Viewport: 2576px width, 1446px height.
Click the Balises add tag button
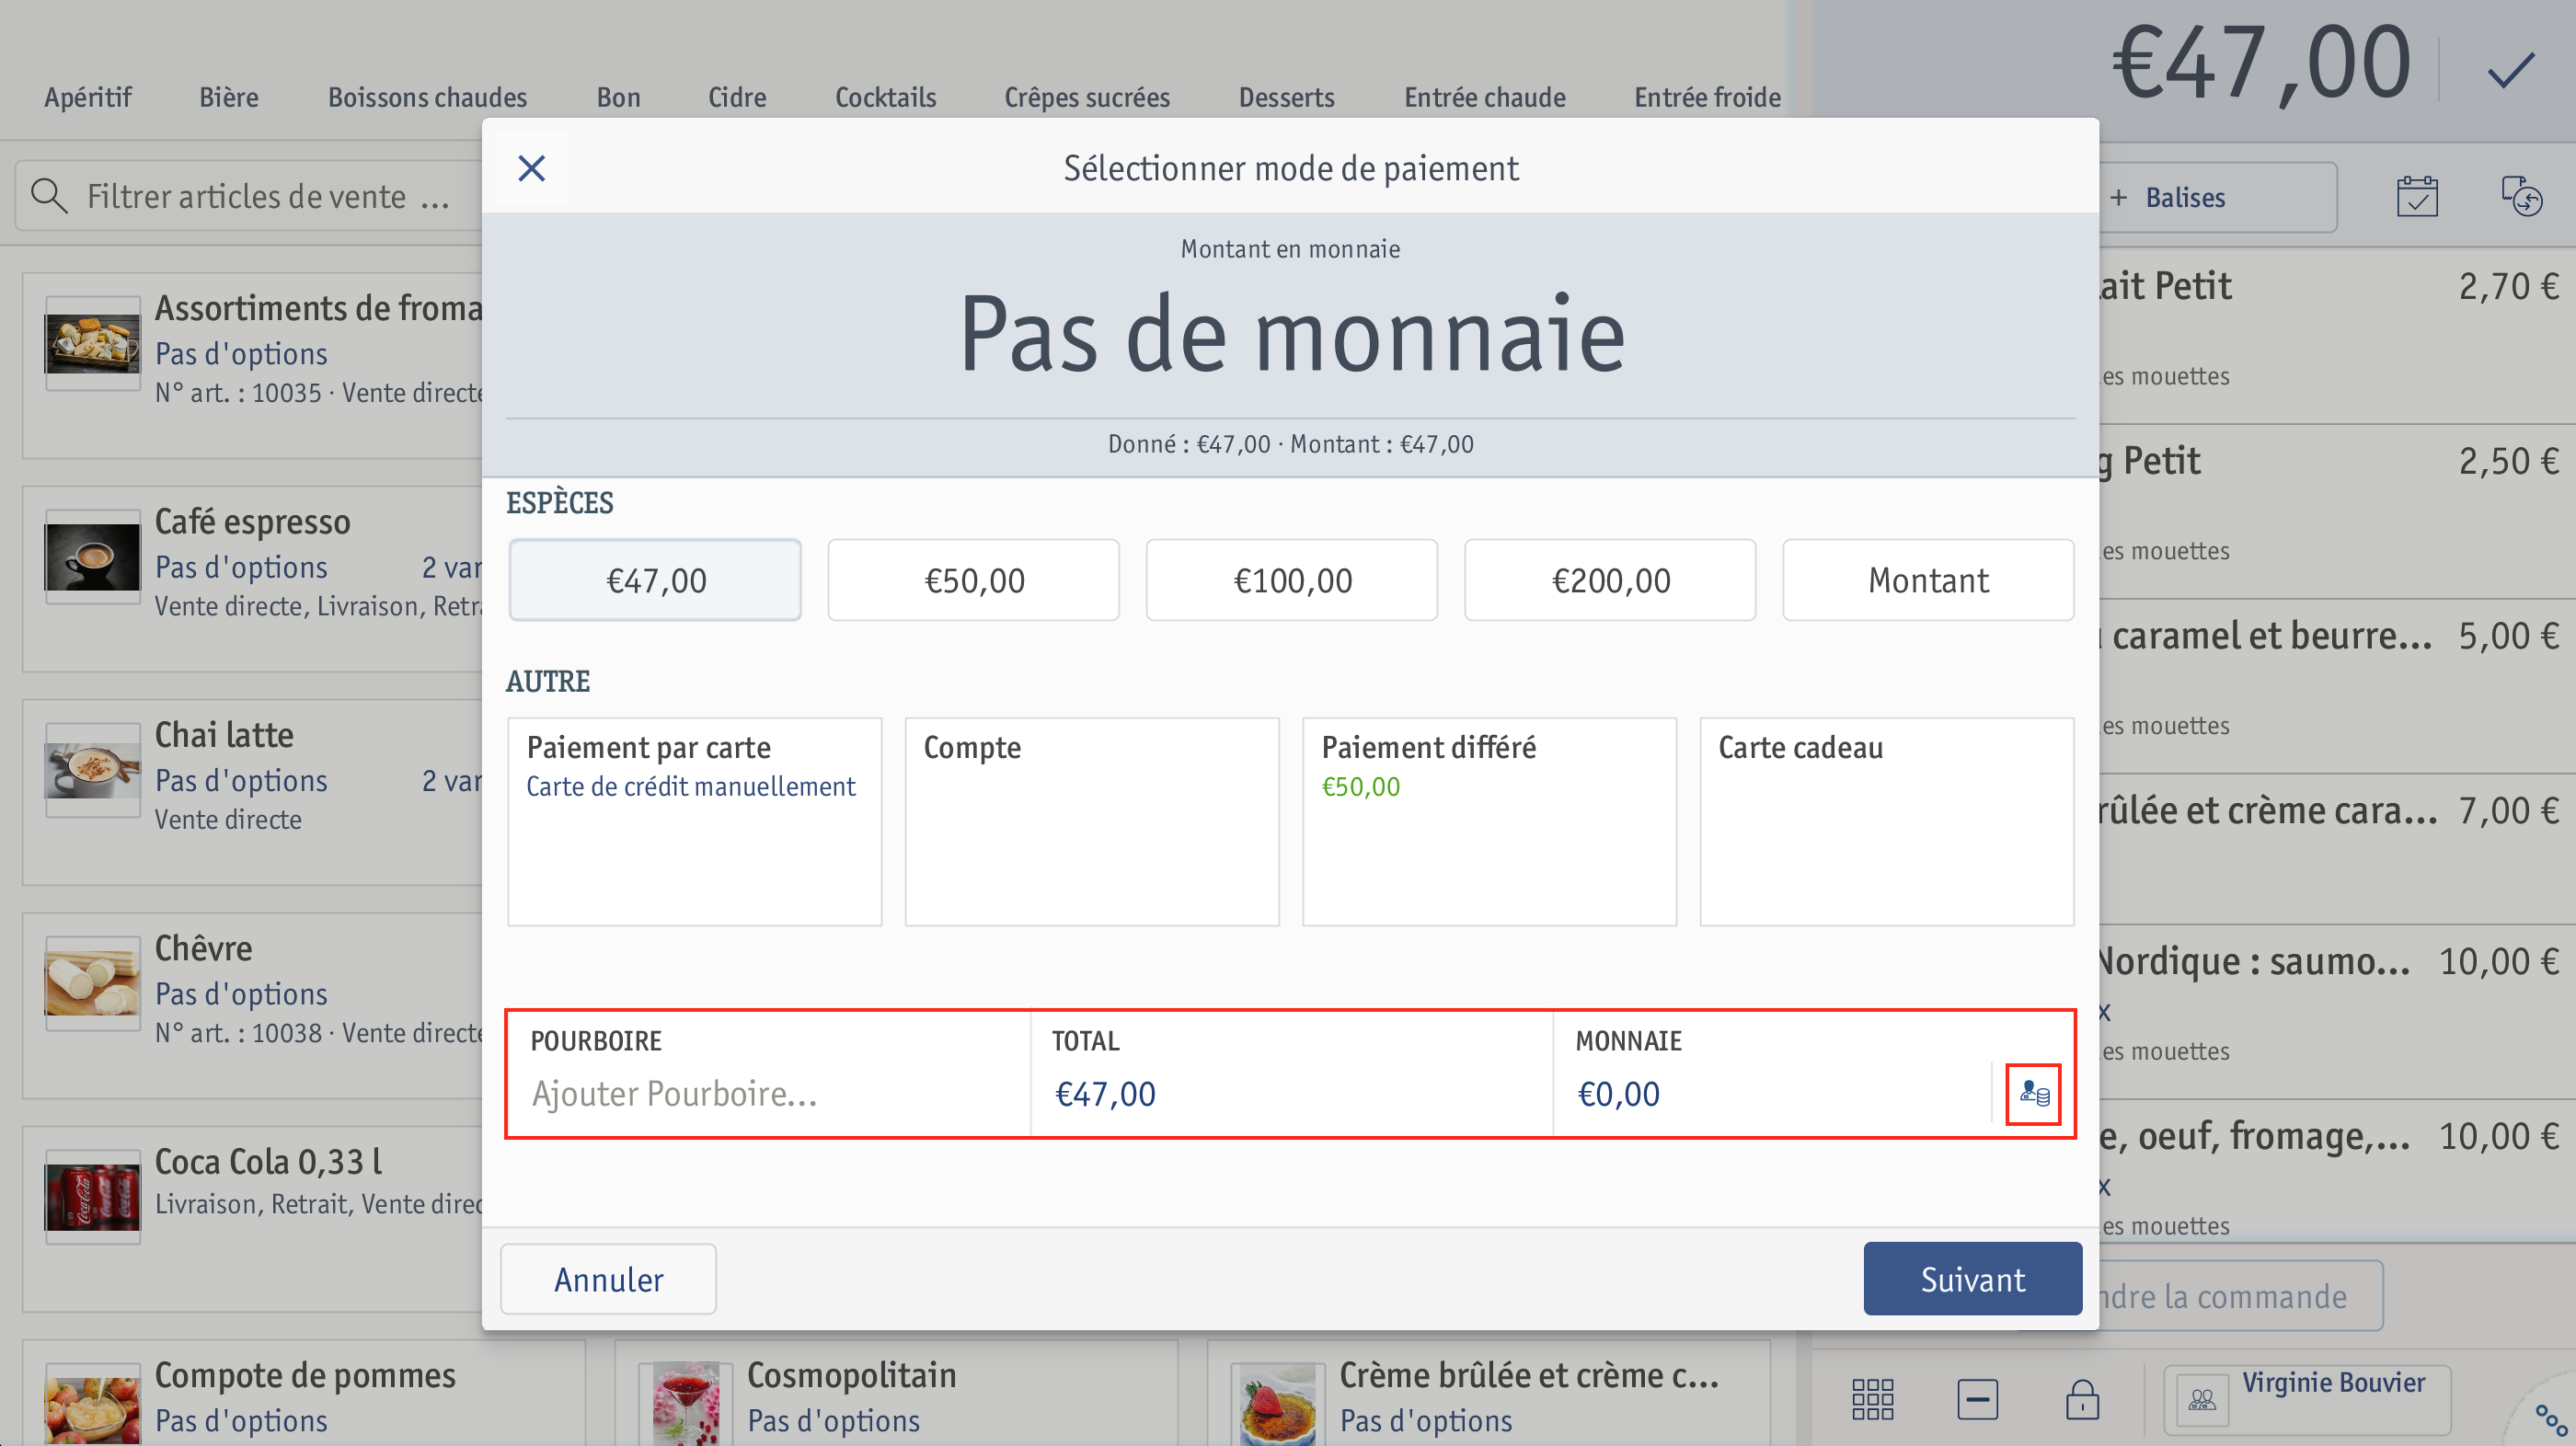click(2218, 197)
